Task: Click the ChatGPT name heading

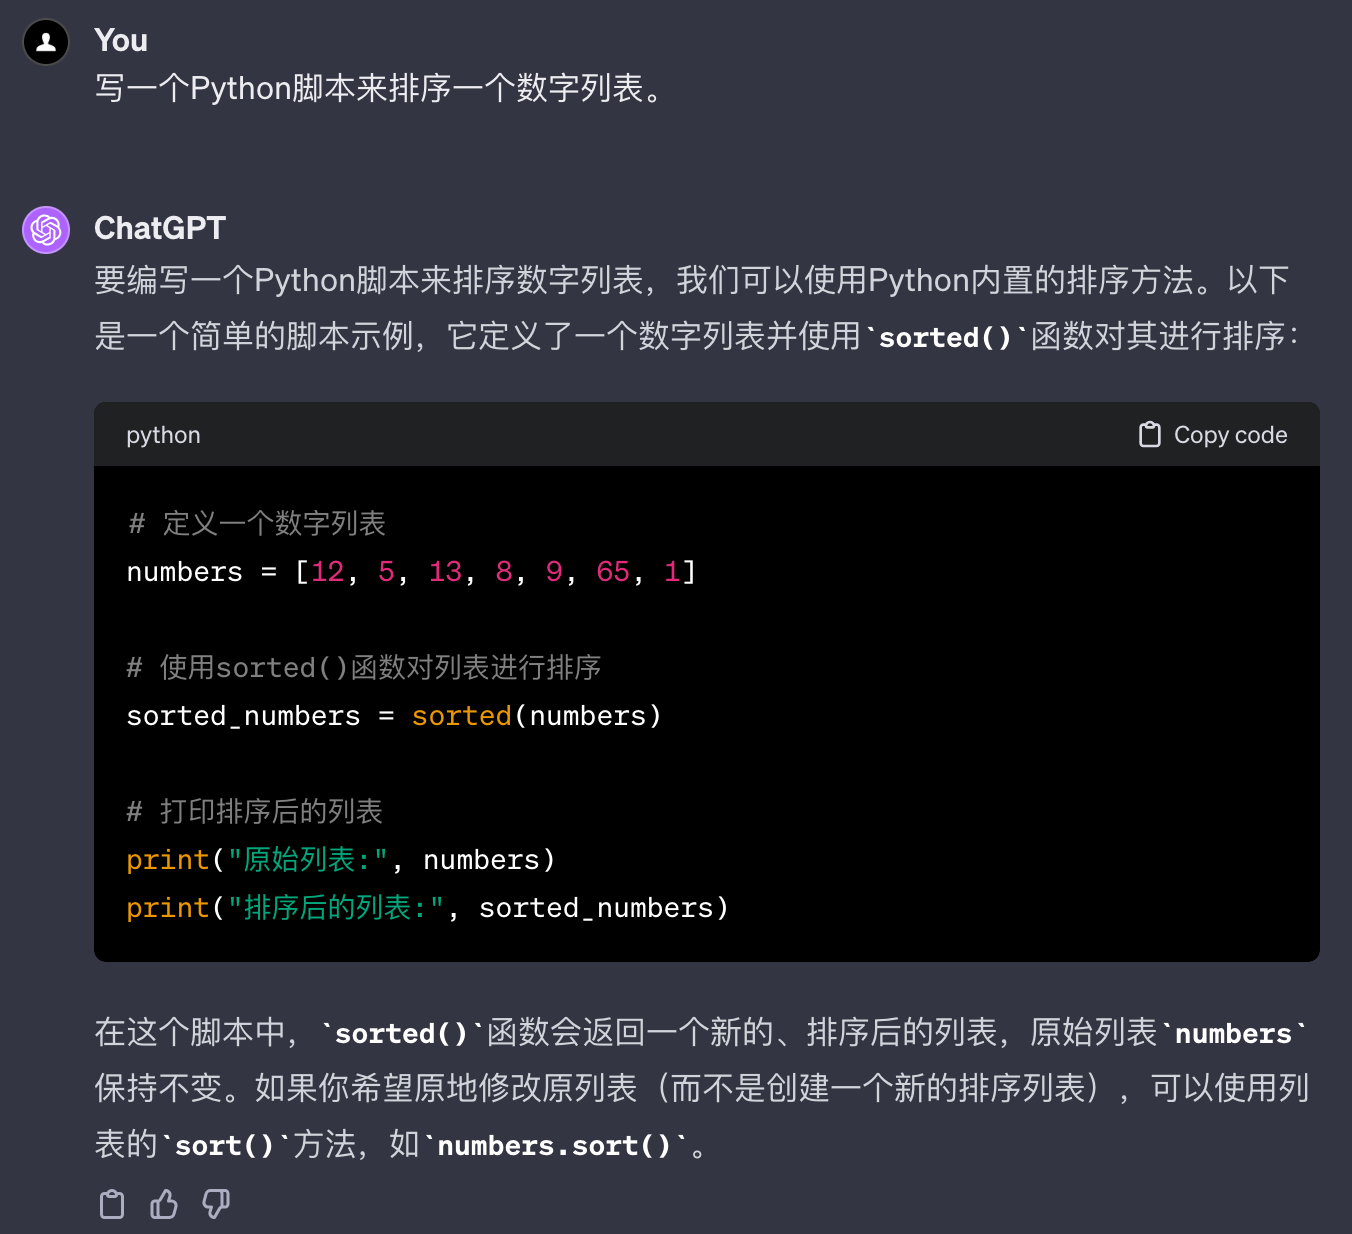Action: [x=160, y=228]
